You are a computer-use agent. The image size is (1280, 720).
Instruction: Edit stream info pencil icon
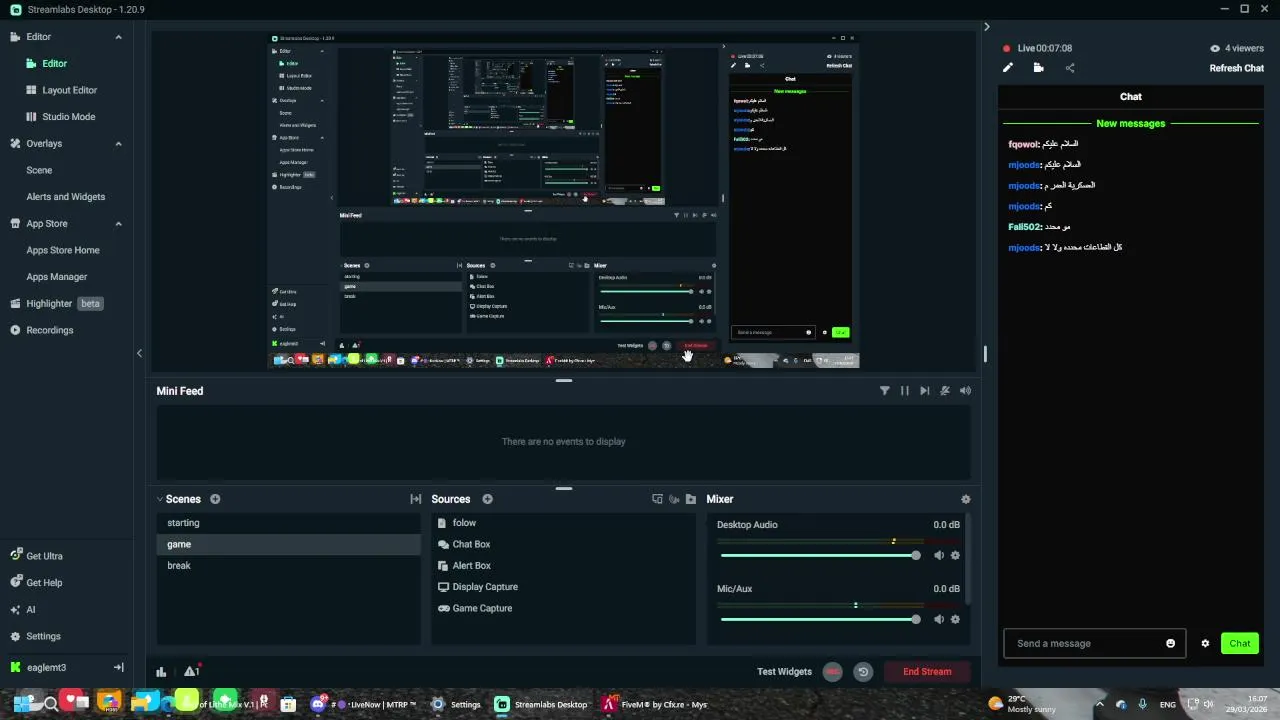pos(1008,68)
